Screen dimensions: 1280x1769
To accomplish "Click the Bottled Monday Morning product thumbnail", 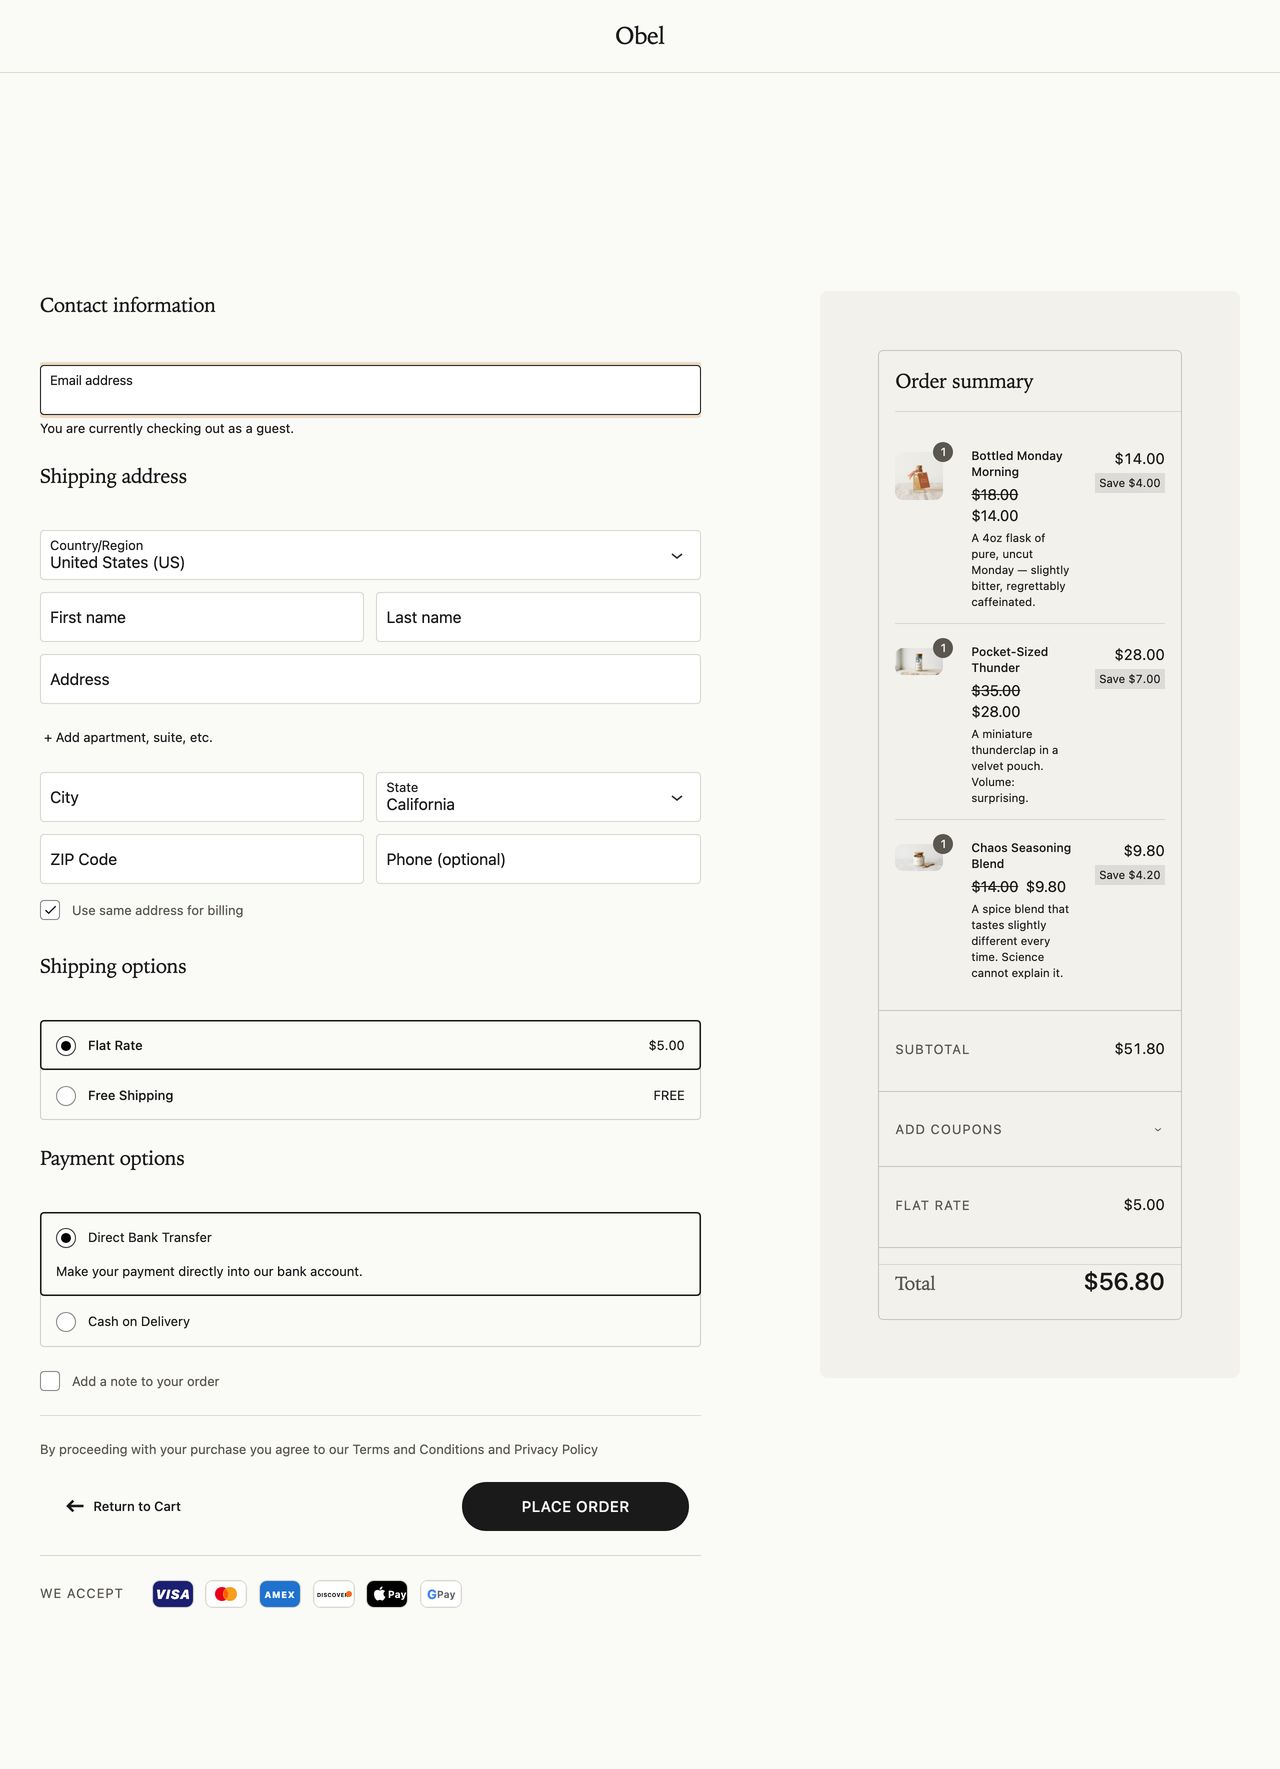I will 918,476.
